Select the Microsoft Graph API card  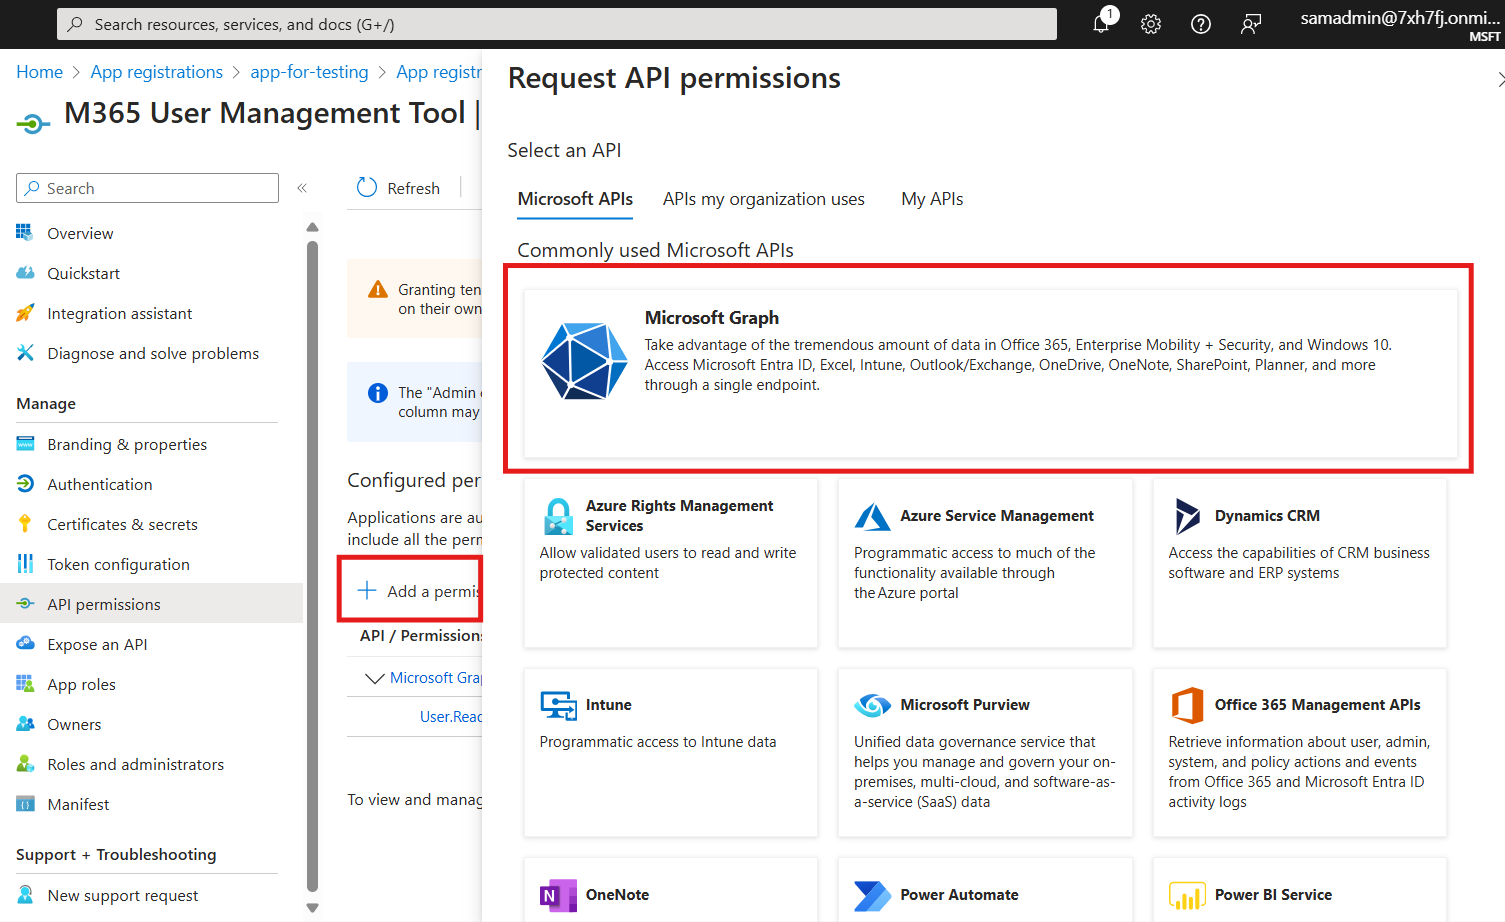pyautogui.click(x=990, y=373)
